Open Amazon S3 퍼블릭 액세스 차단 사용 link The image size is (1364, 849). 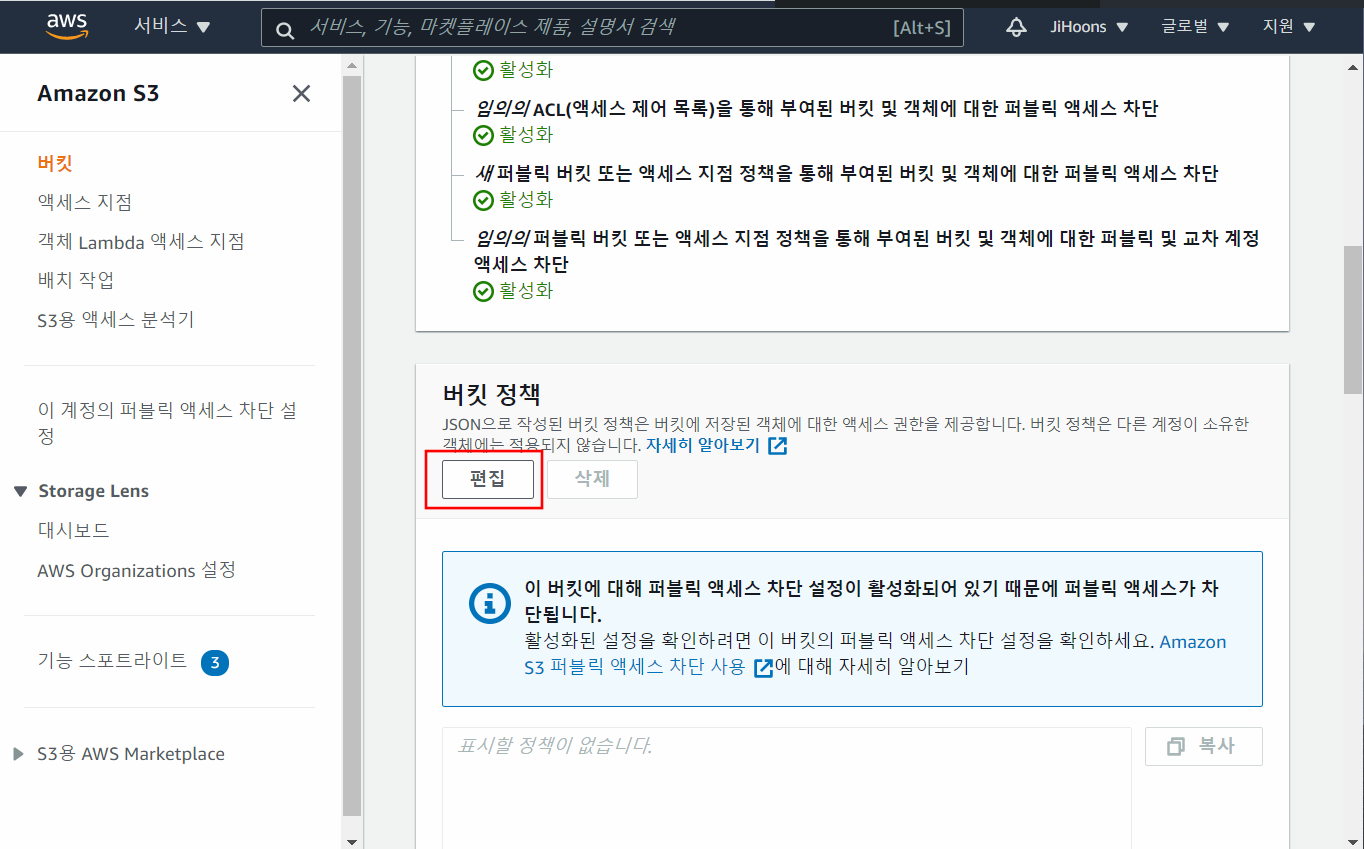[875, 654]
